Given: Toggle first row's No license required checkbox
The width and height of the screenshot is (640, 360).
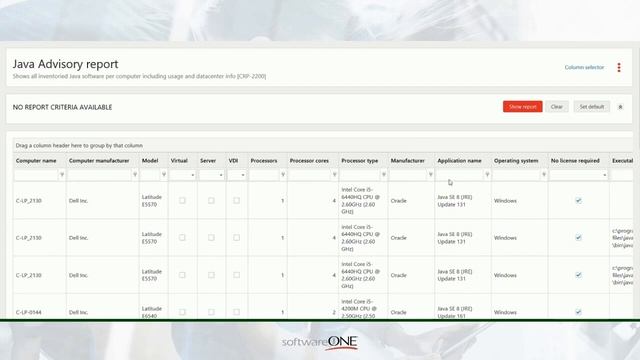Looking at the screenshot, I should click(578, 200).
